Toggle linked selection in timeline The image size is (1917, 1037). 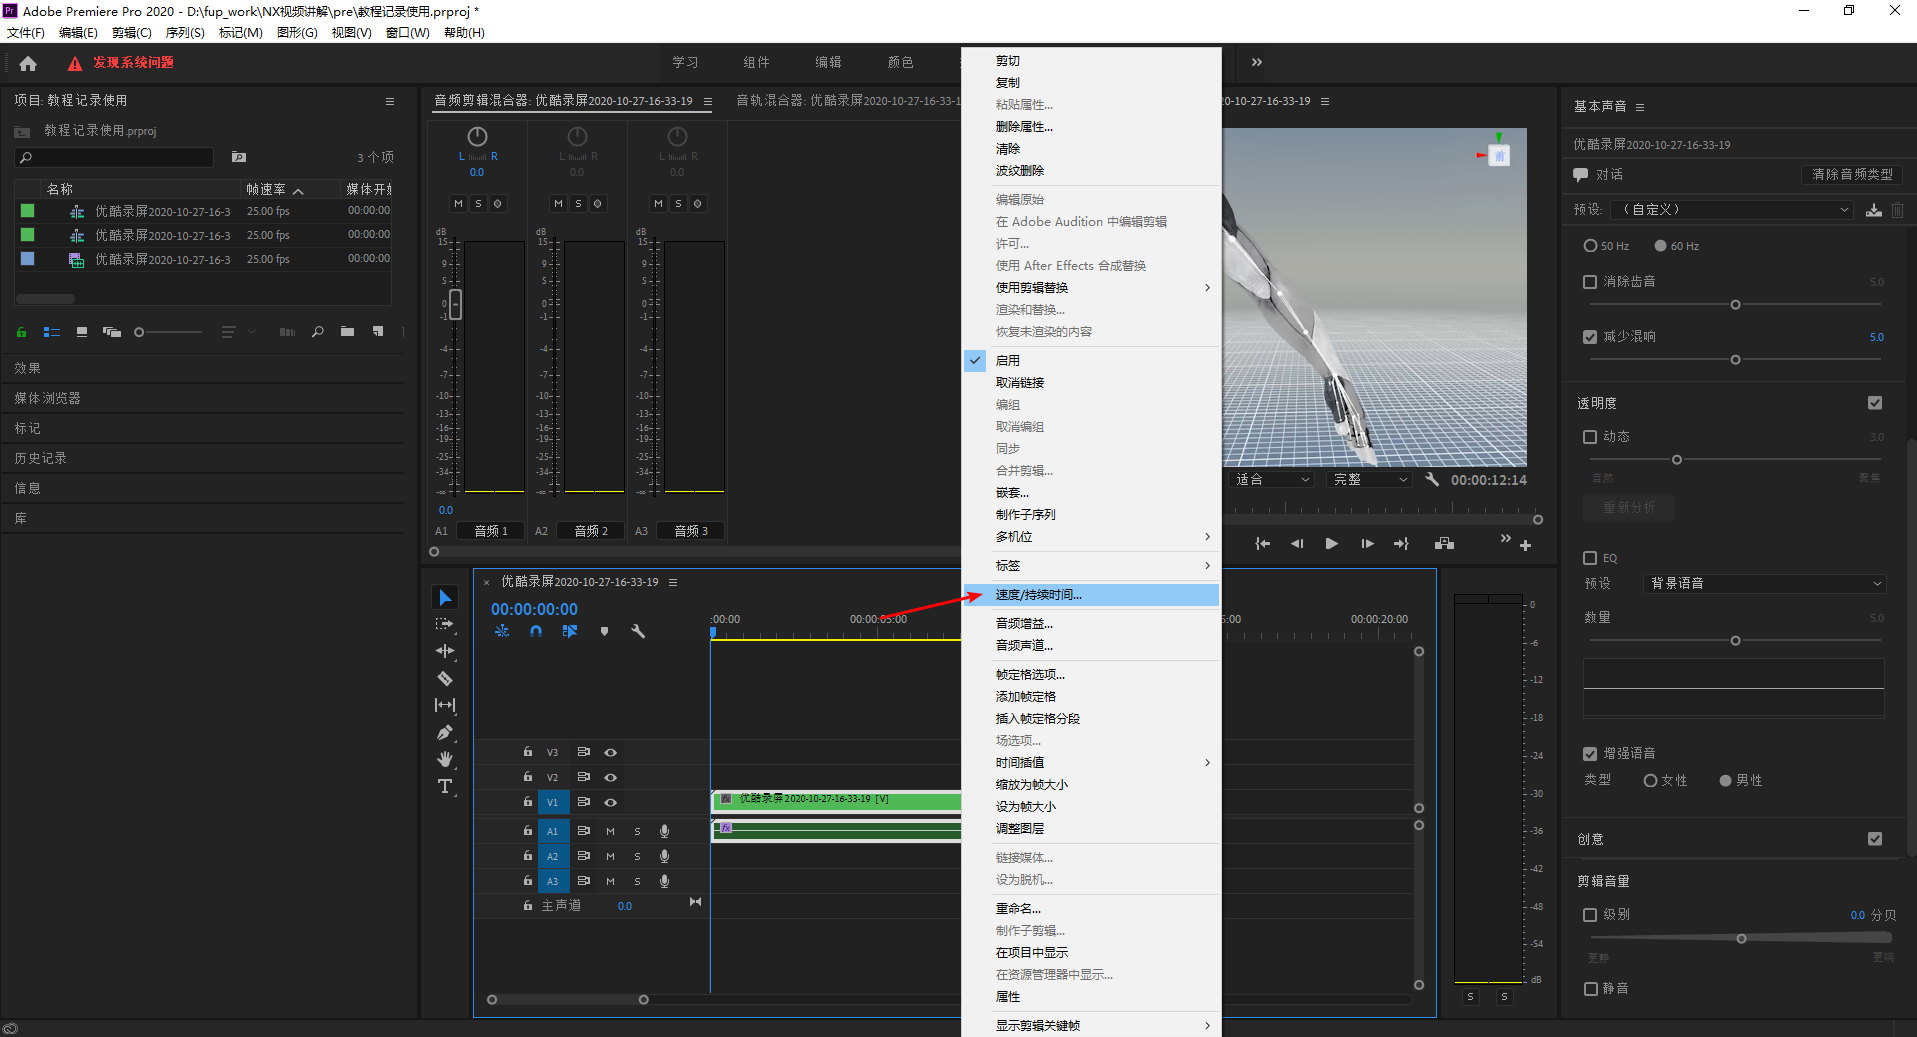point(570,631)
